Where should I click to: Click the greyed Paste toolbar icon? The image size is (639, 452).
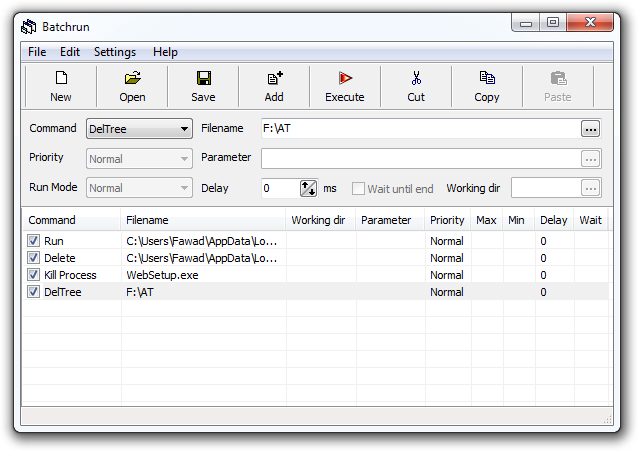(x=558, y=77)
